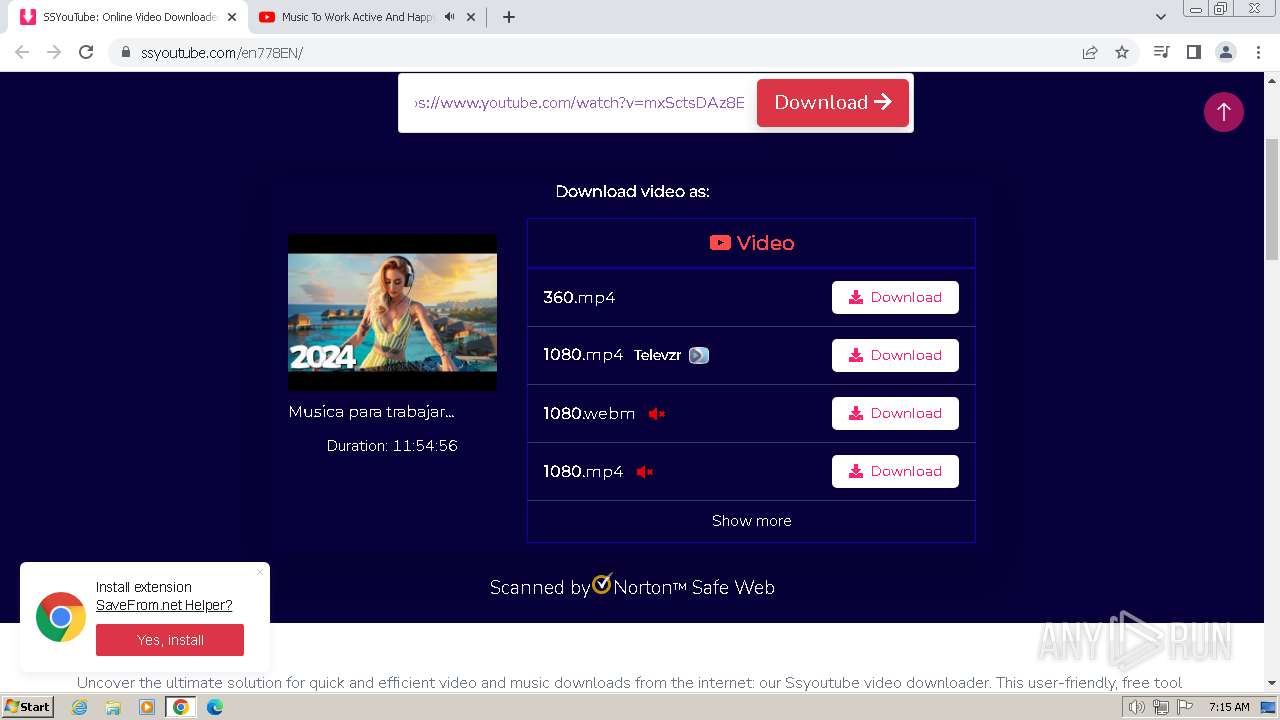The width and height of the screenshot is (1280, 720).
Task: Click the system tray network icon
Action: click(x=1161, y=707)
